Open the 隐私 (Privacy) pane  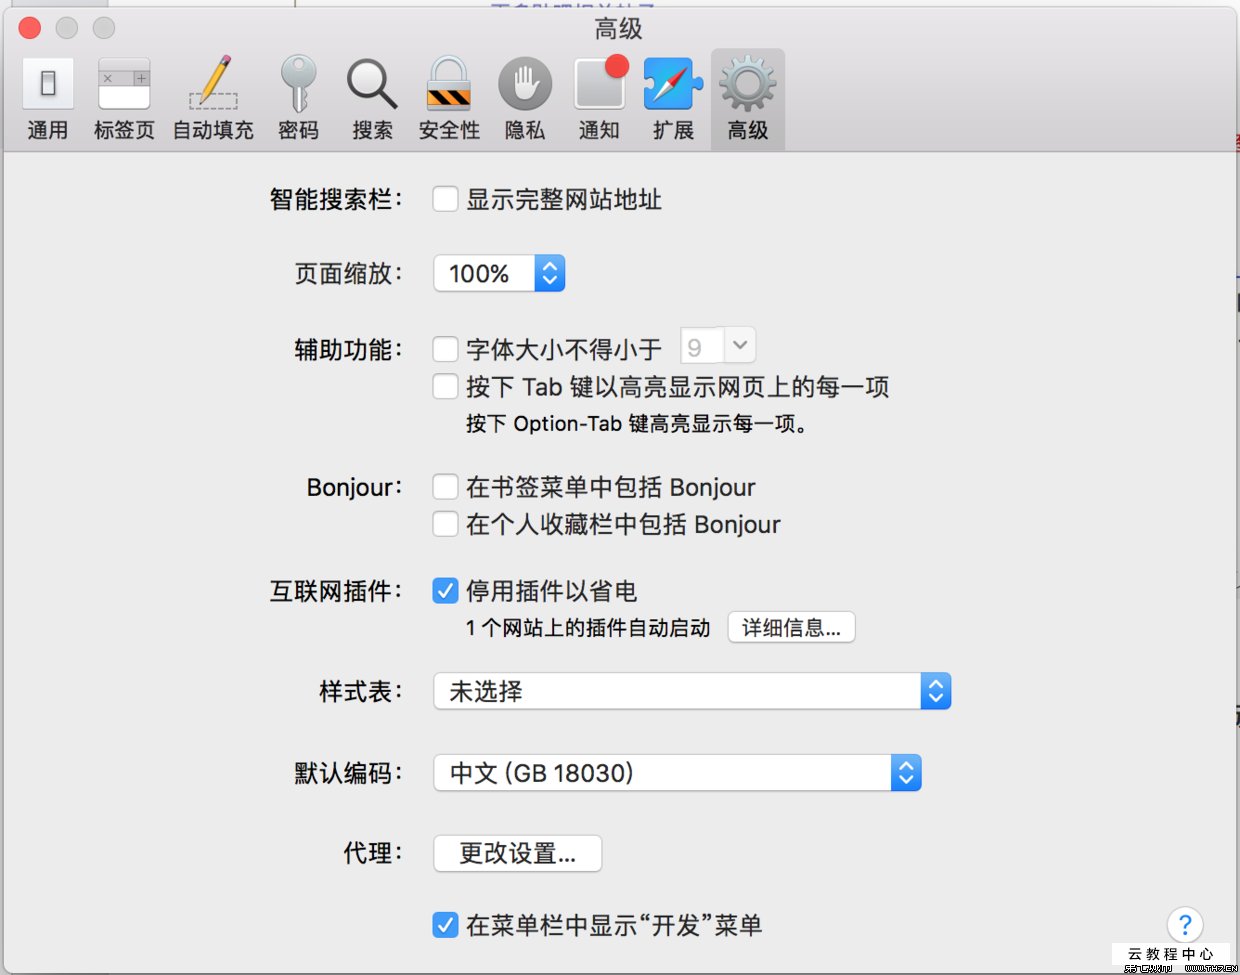524,95
